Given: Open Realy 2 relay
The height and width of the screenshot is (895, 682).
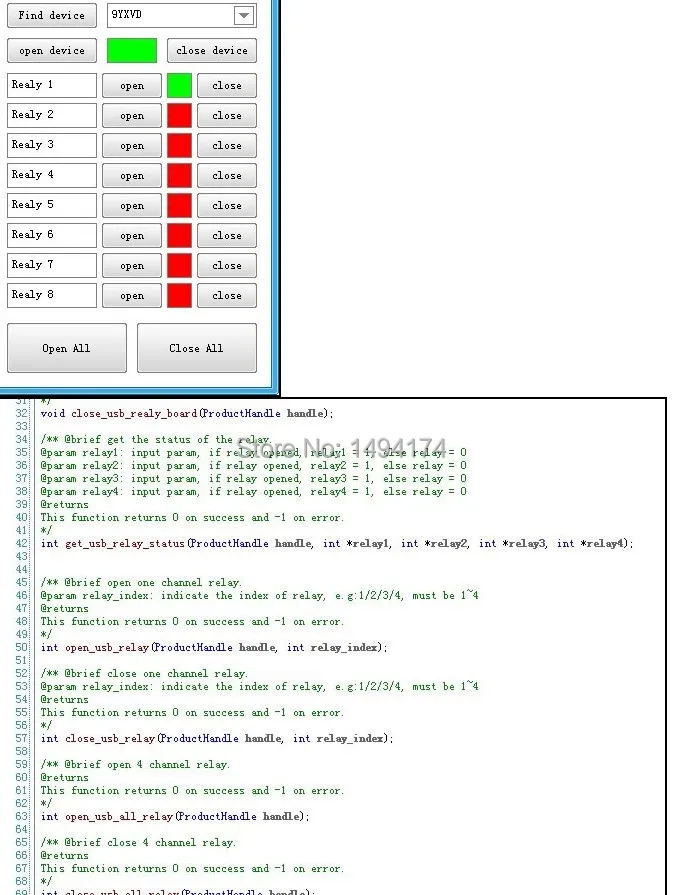Looking at the screenshot, I should coord(132,116).
